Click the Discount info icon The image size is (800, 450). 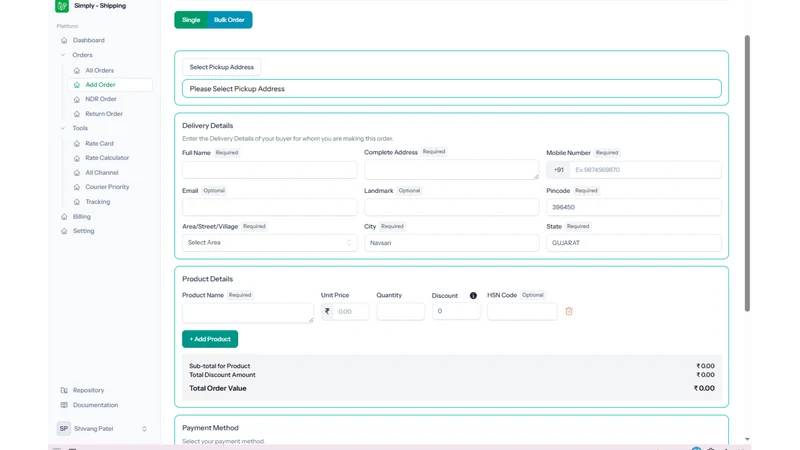pyautogui.click(x=473, y=295)
